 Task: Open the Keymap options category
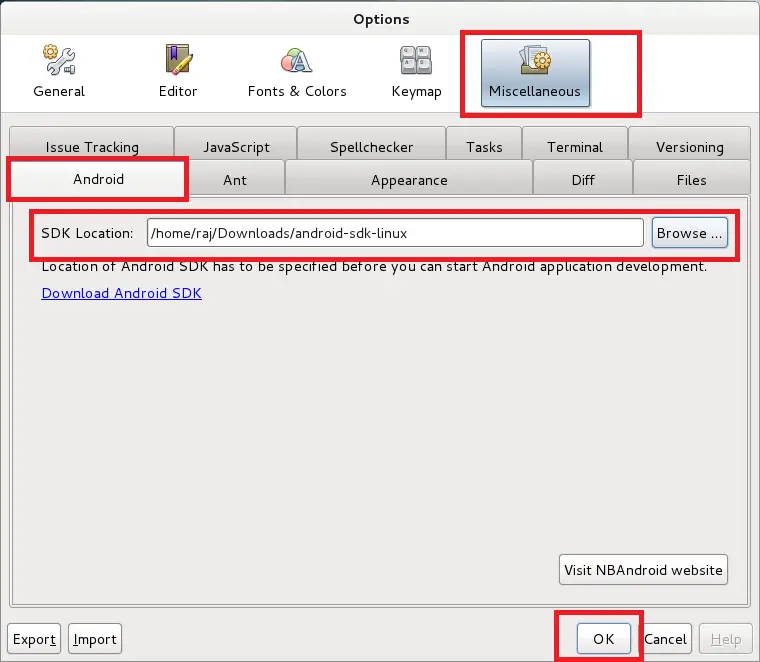[x=416, y=72]
